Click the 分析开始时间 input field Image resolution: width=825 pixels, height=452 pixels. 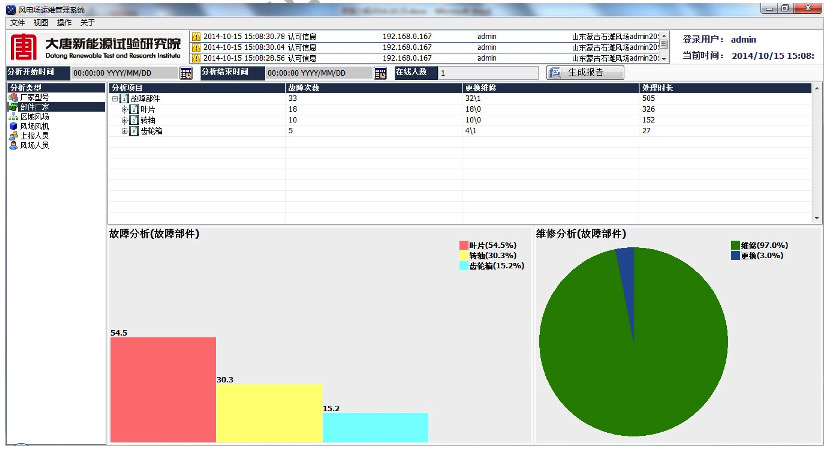(x=123, y=73)
